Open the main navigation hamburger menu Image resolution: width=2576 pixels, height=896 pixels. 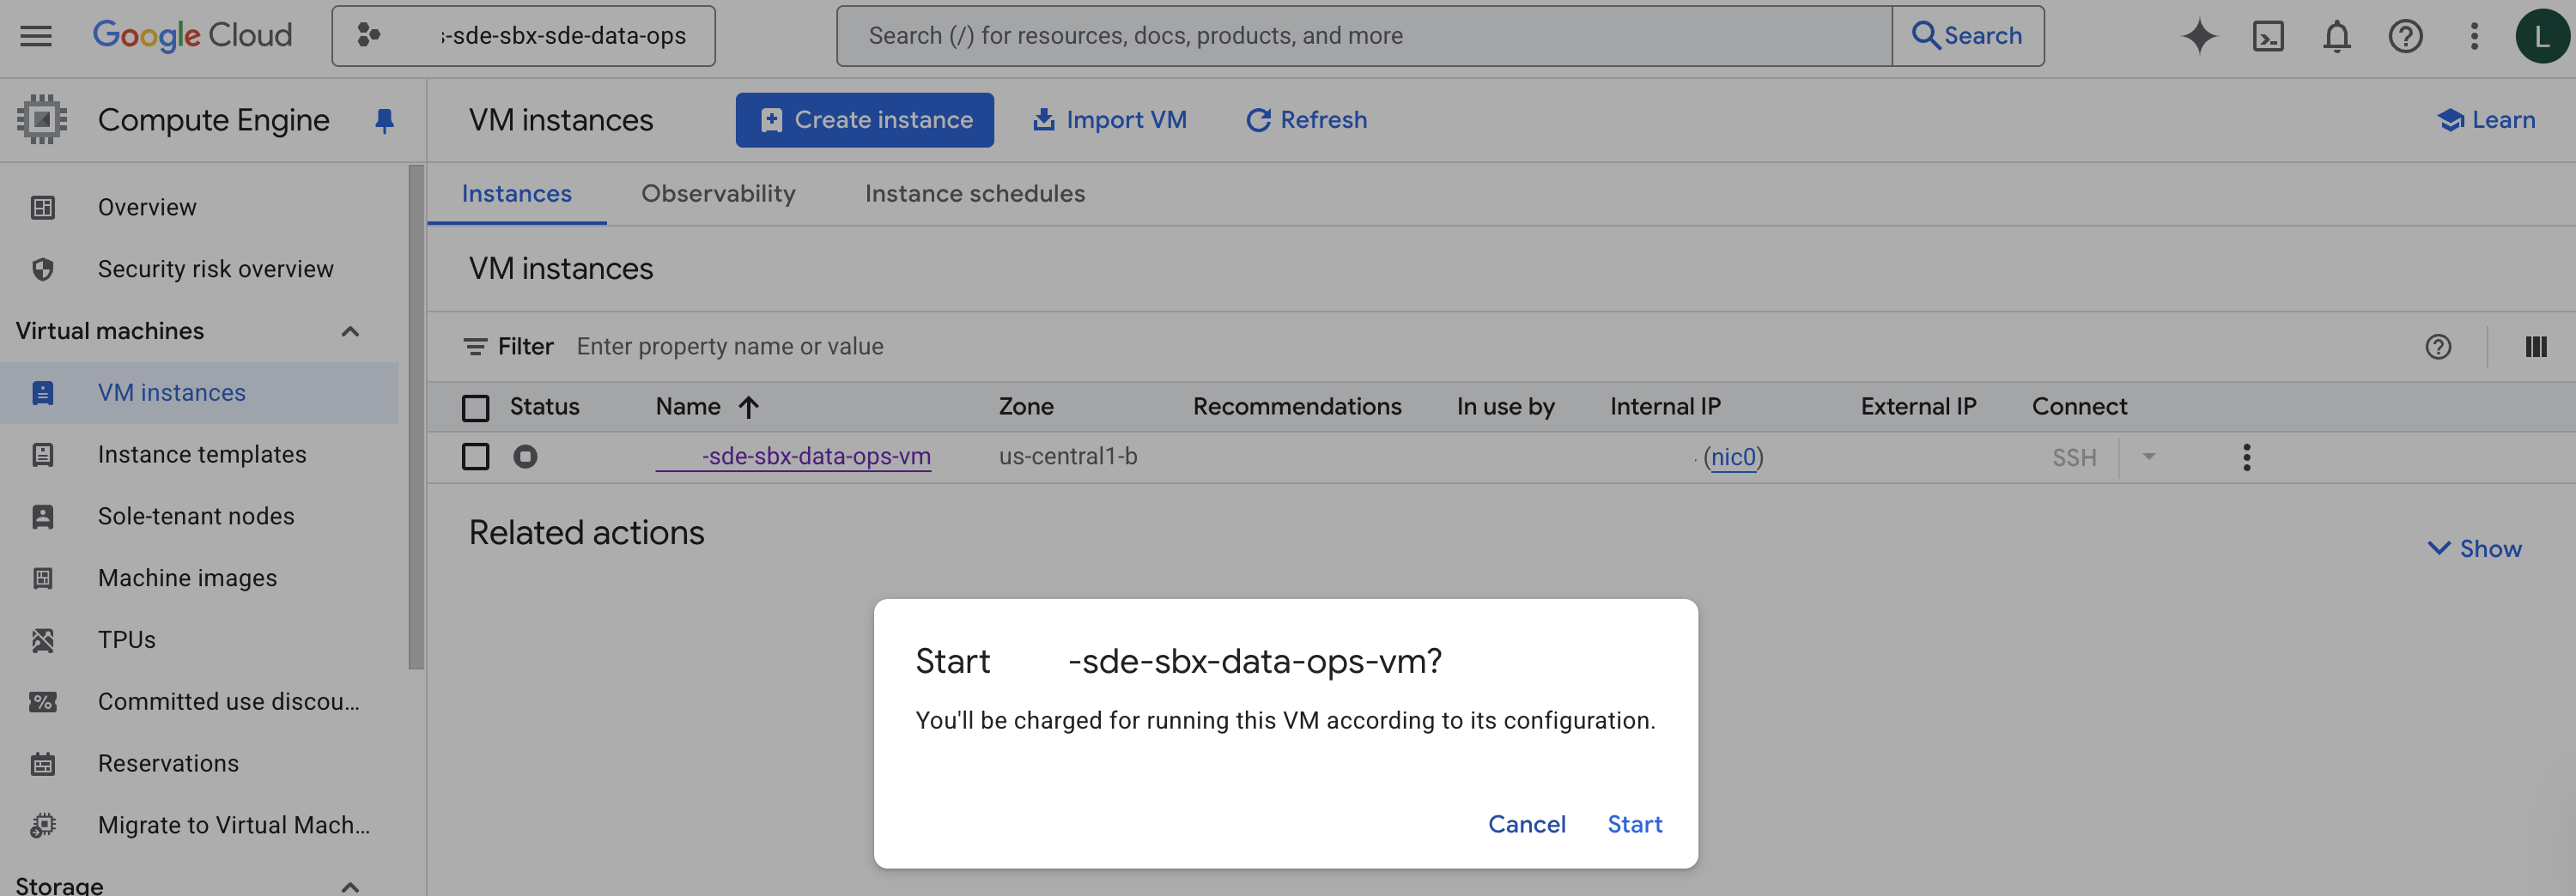pos(36,36)
